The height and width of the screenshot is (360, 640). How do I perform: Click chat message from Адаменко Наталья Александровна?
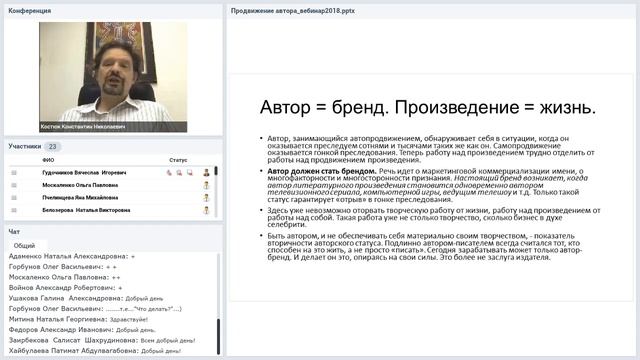[72, 256]
